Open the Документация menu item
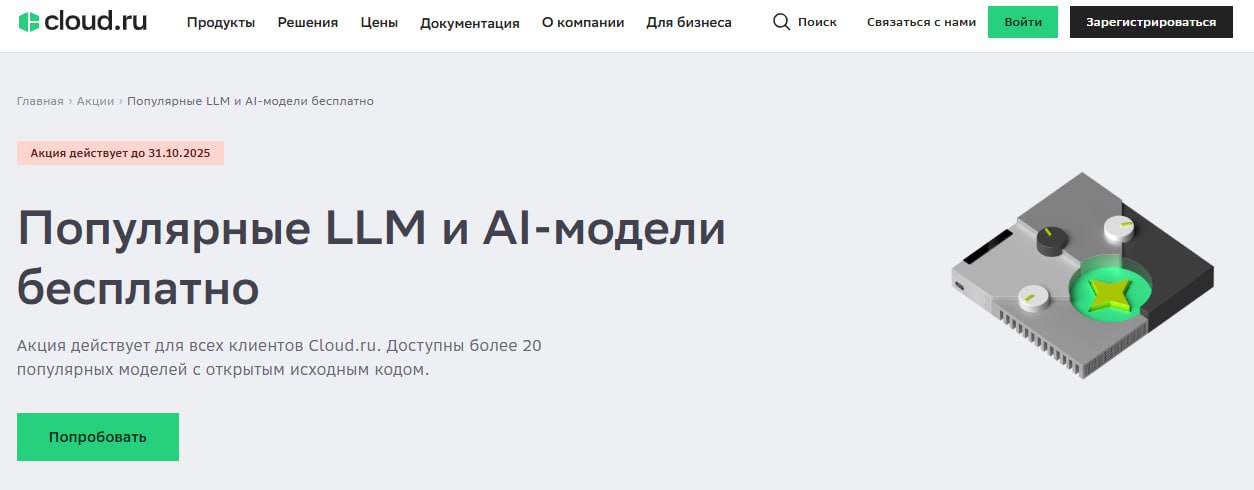 point(470,23)
